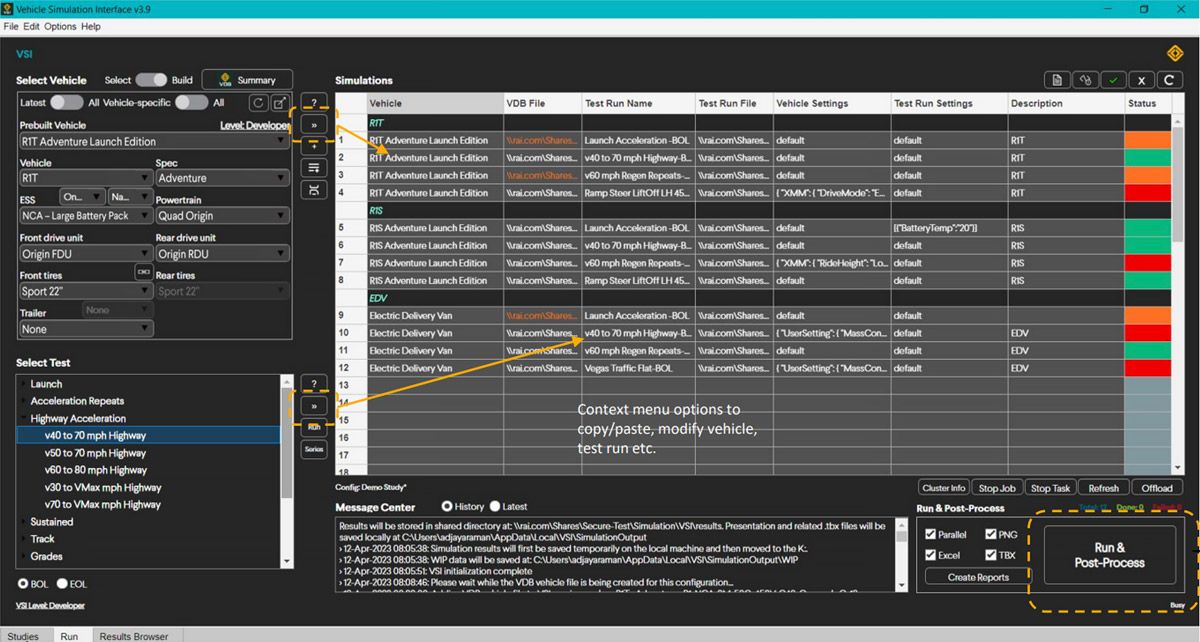
Task: Click the X cancel icon in Simulations toolbar
Action: tap(1141, 79)
